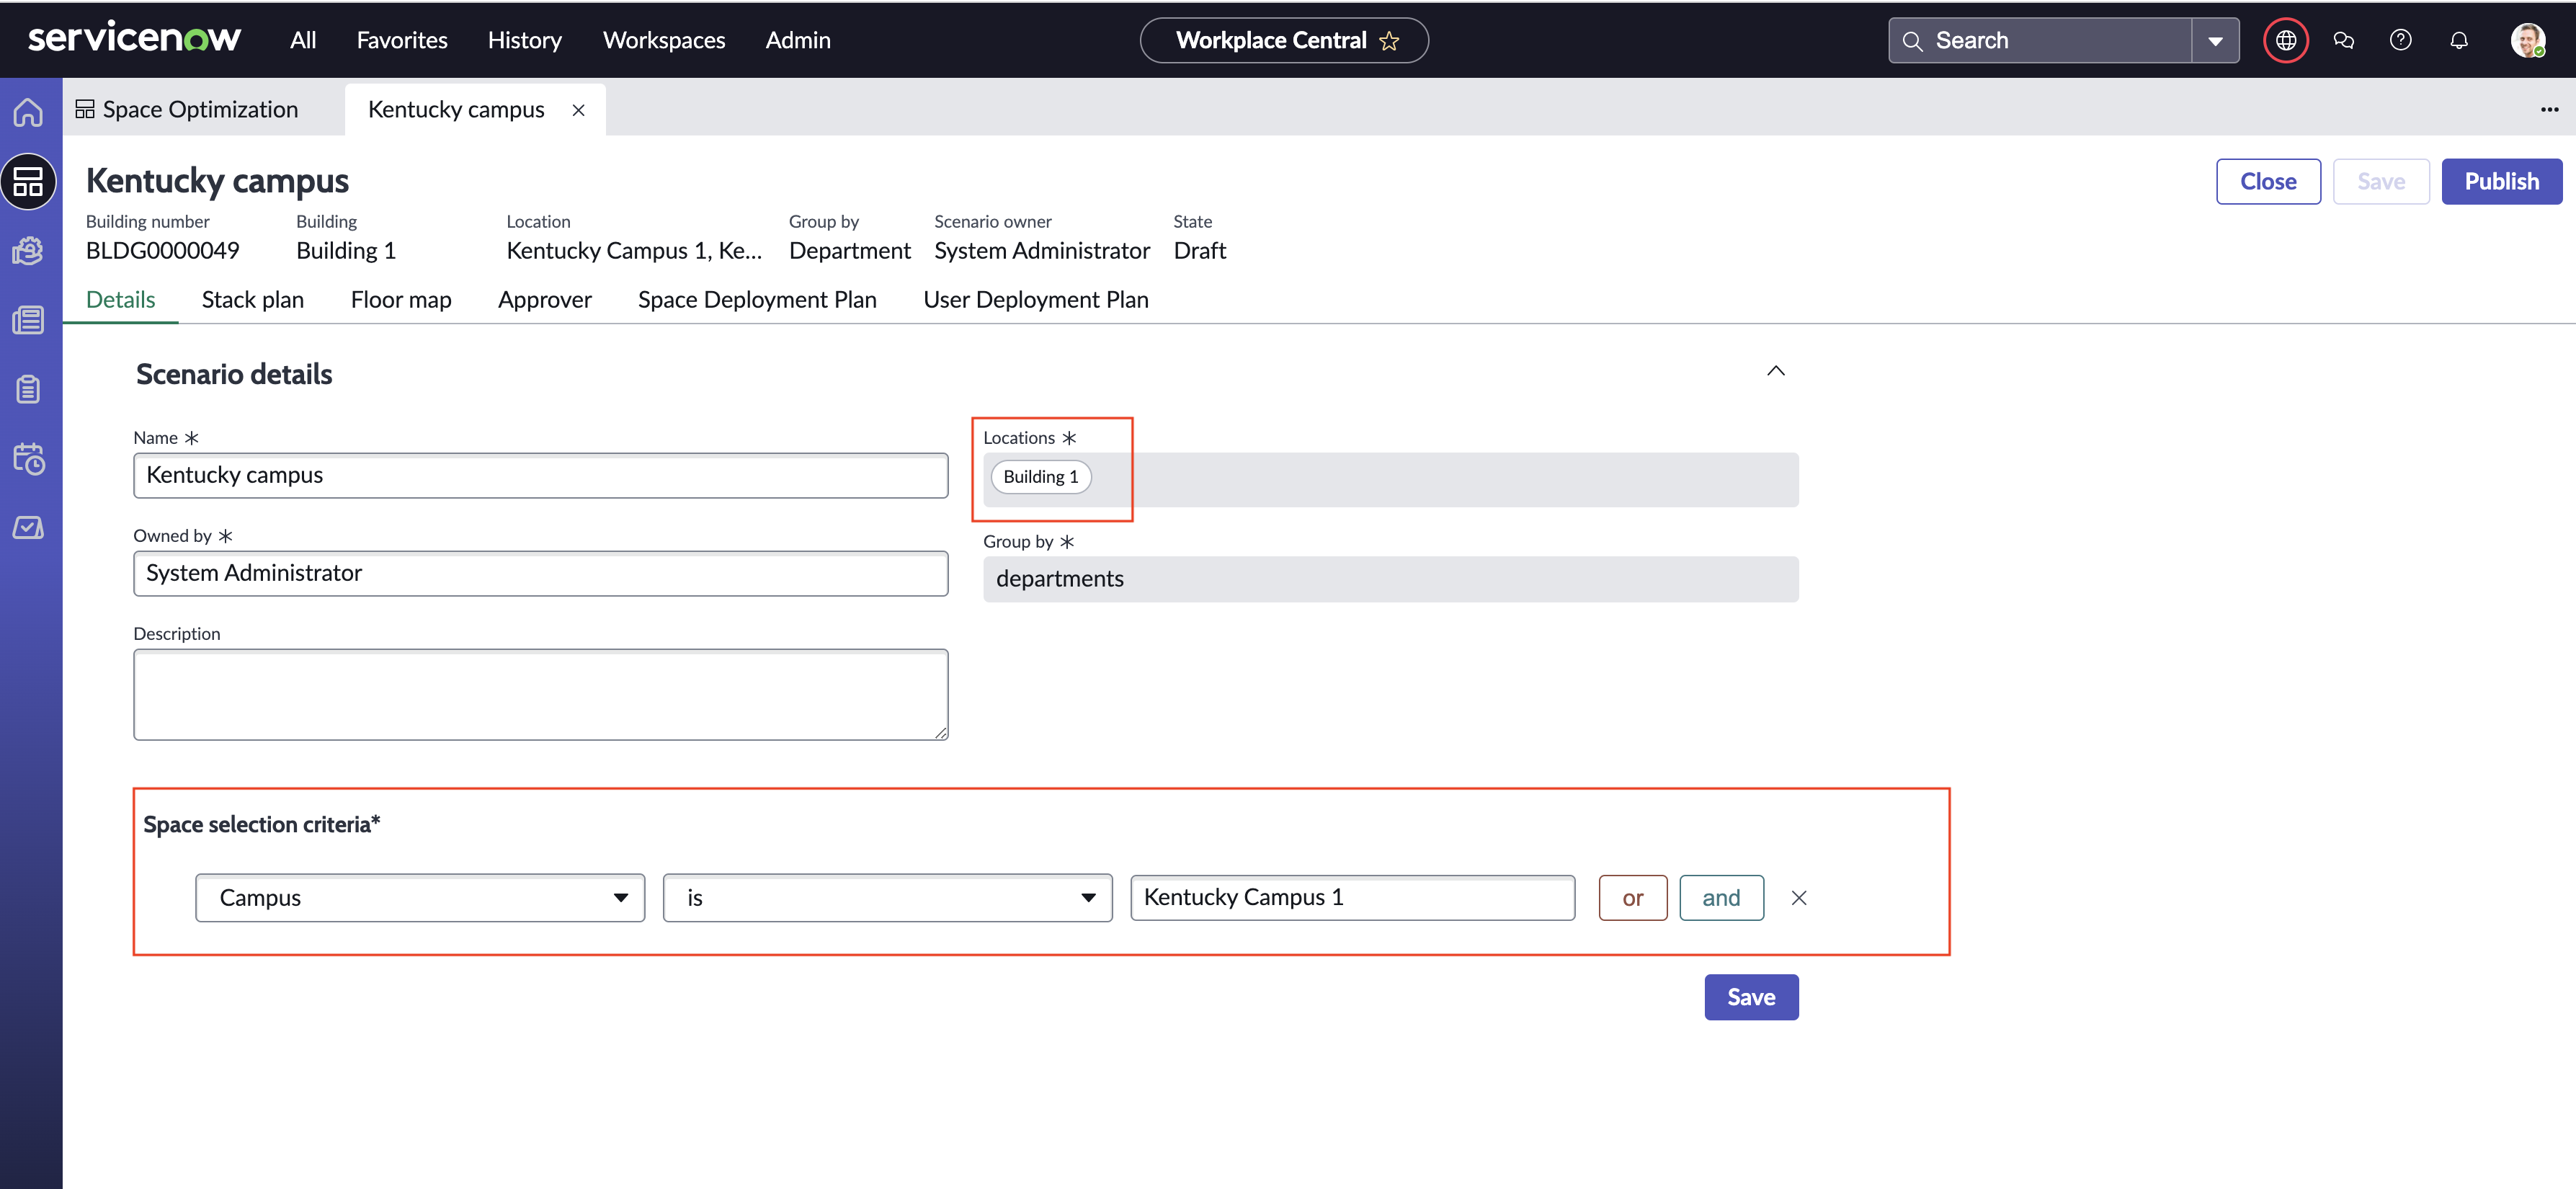Click the Description text area
2576x1189 pixels.
(x=540, y=695)
